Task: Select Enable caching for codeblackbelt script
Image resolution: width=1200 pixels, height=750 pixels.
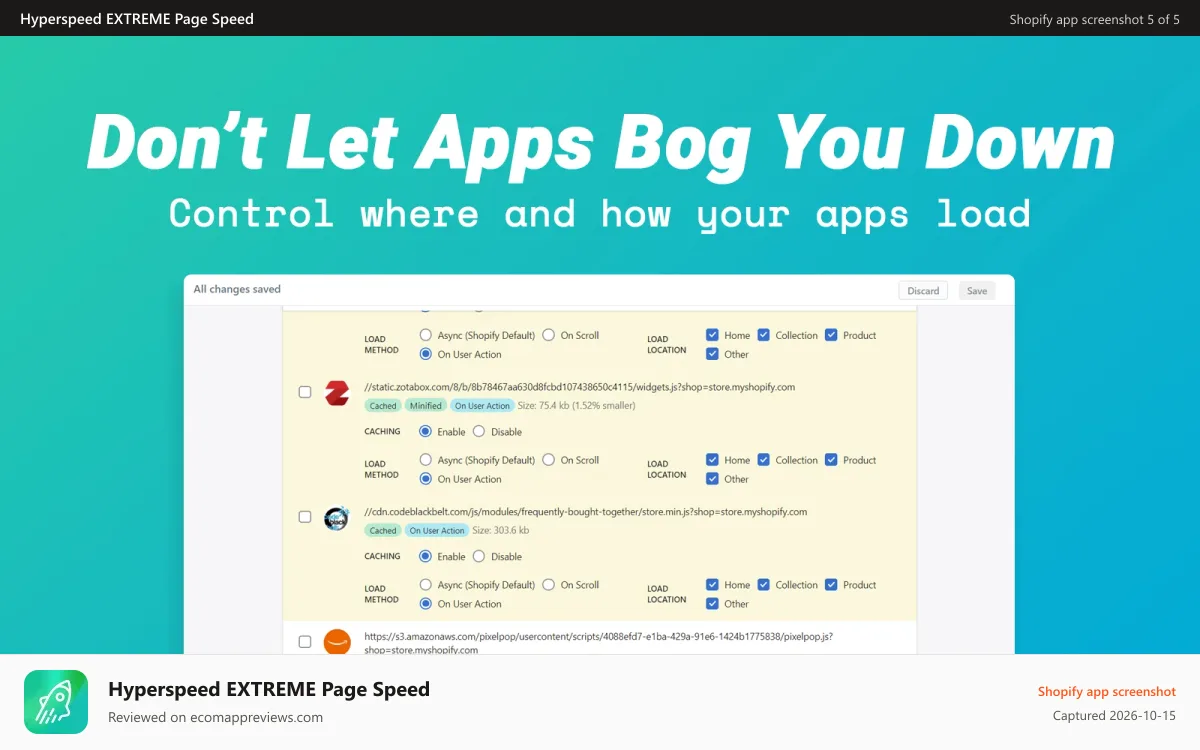Action: point(425,556)
